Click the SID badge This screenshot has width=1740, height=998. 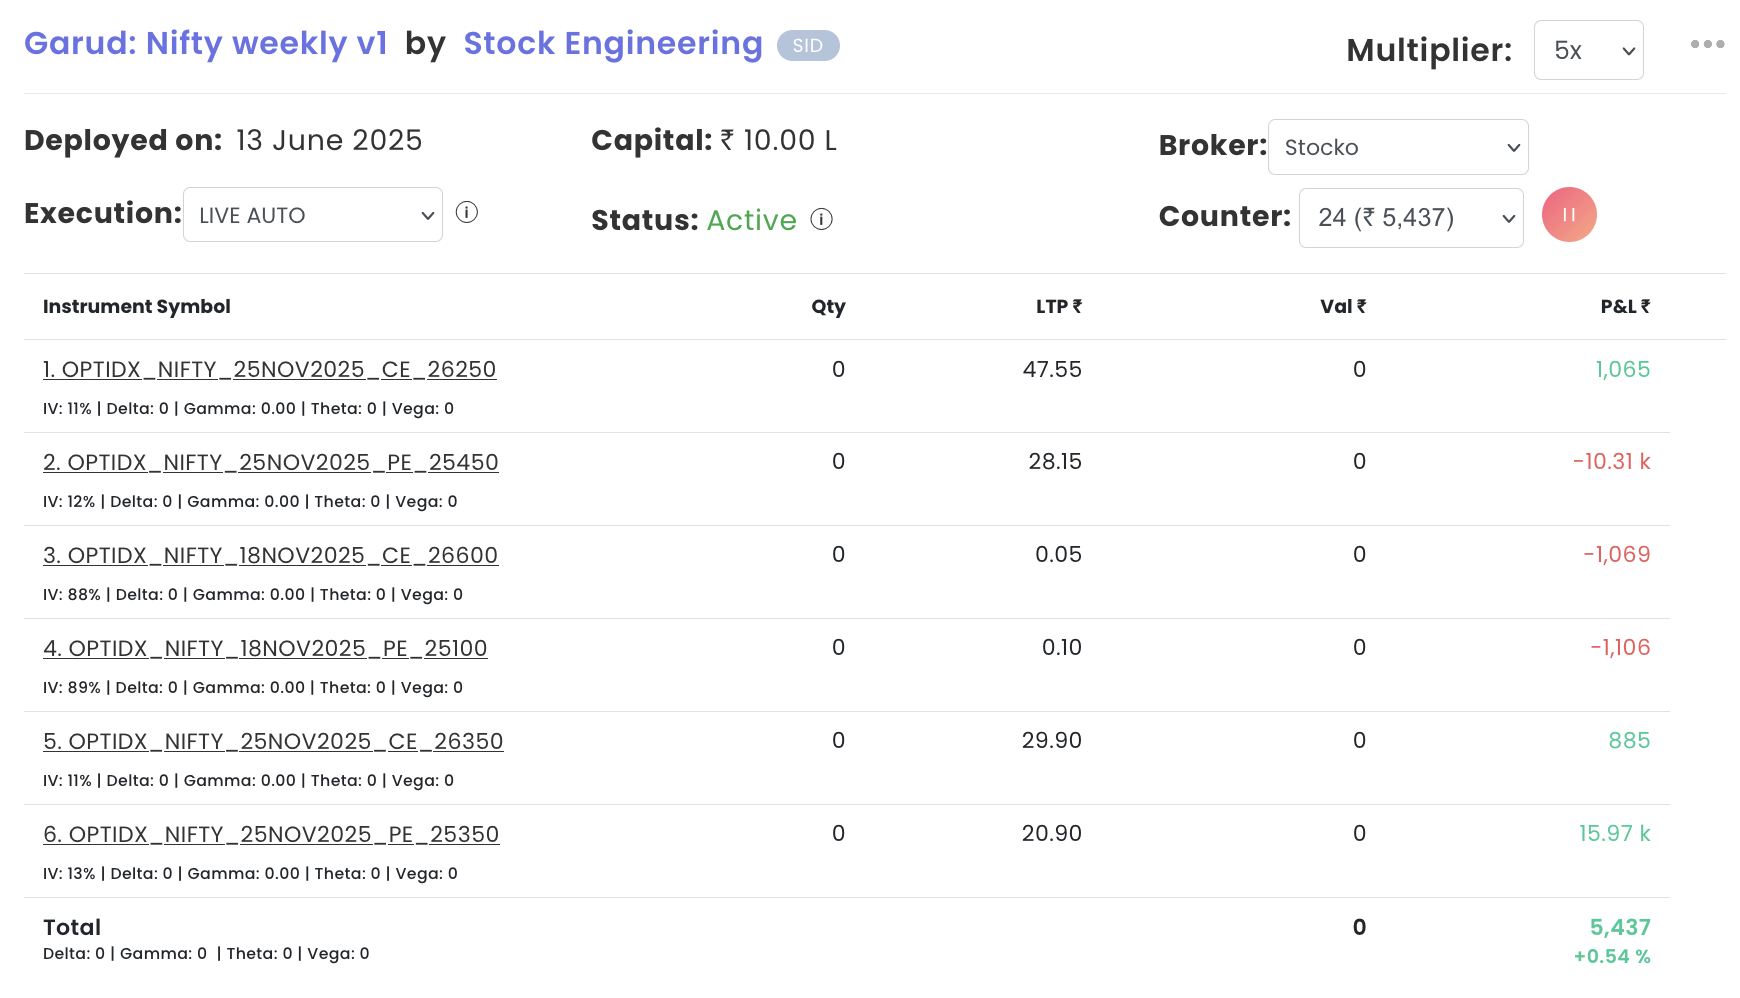point(807,46)
